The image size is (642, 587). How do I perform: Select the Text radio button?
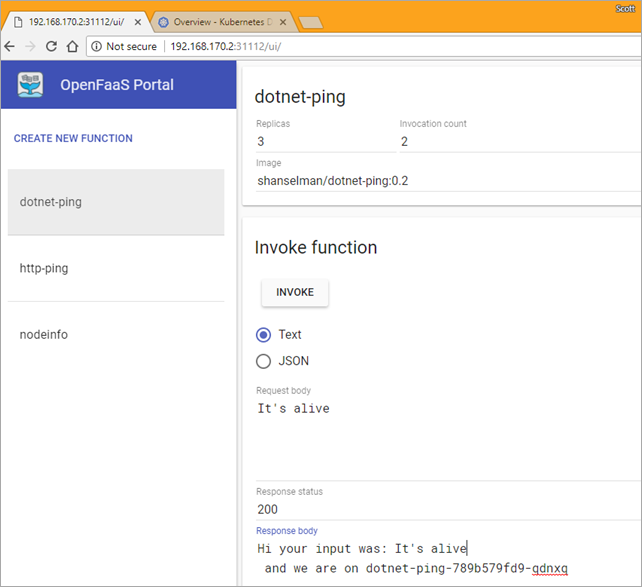(x=263, y=335)
